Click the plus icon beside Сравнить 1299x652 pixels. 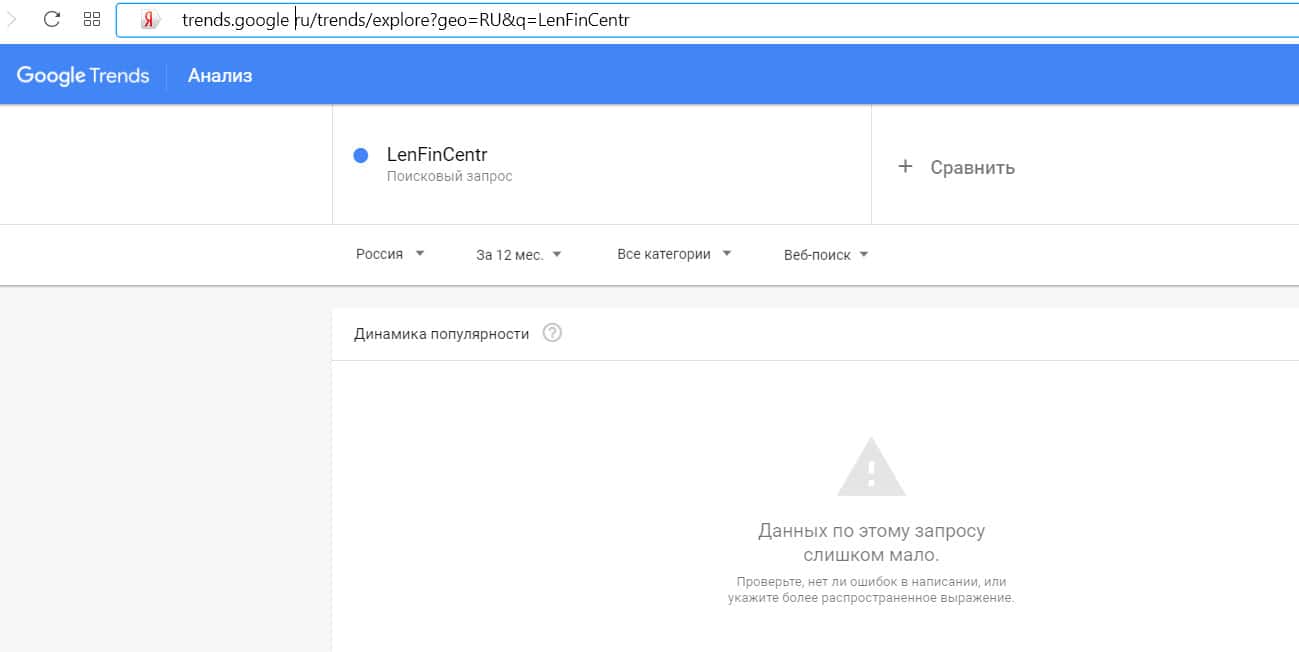[905, 166]
